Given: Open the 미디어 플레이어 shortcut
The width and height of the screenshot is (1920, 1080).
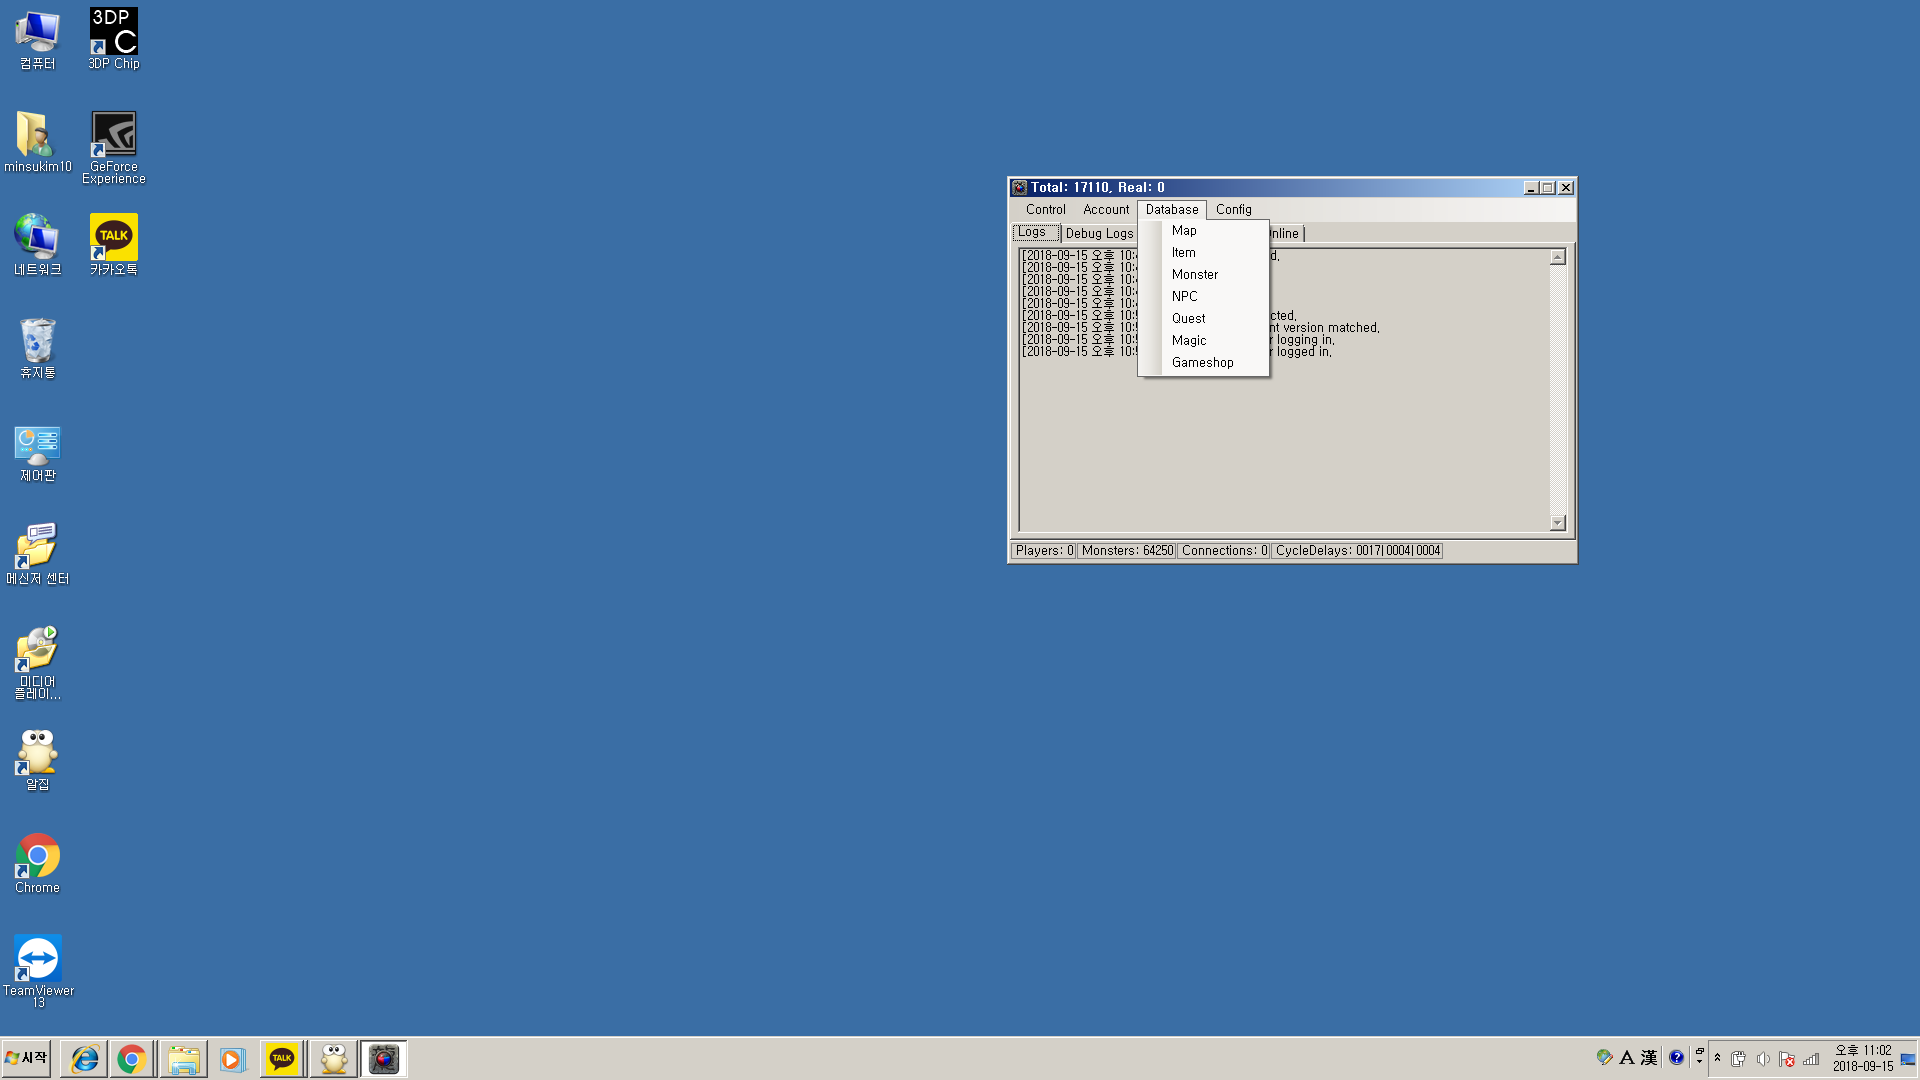Looking at the screenshot, I should coord(37,663).
